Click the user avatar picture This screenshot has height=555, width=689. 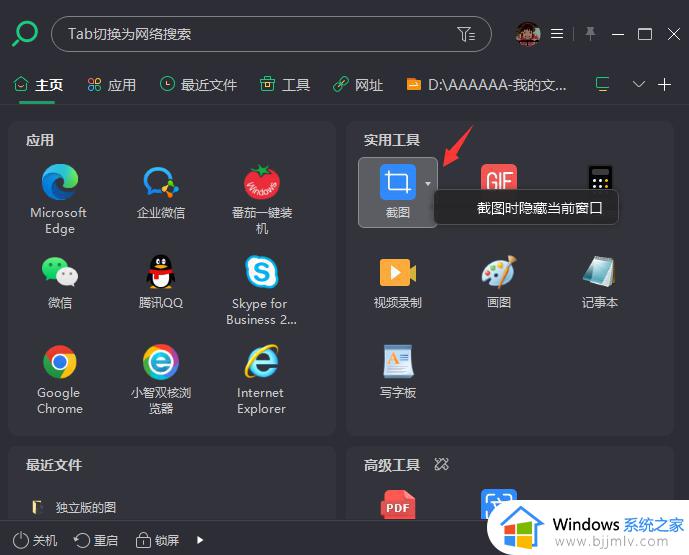click(x=527, y=34)
